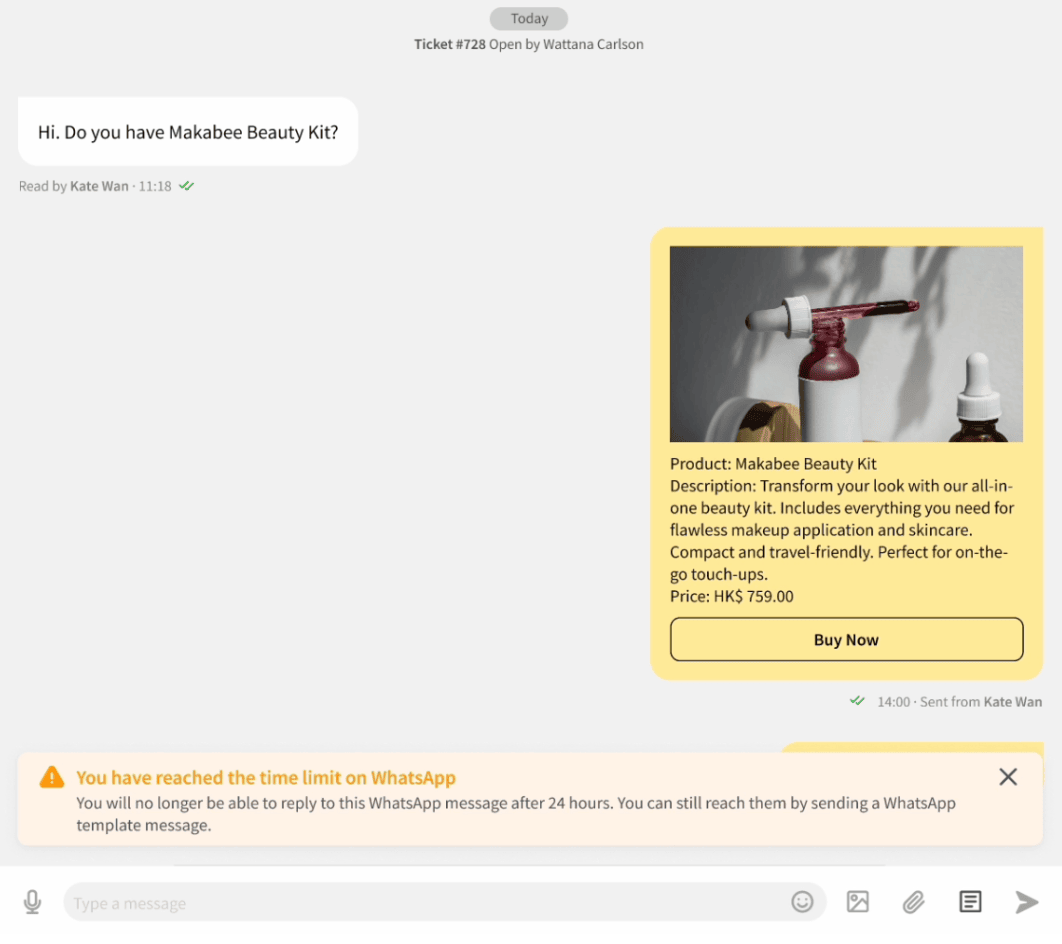The height and width of the screenshot is (944, 1062).
Task: Click the green read checkmarks beside 11:18
Action: [186, 186]
